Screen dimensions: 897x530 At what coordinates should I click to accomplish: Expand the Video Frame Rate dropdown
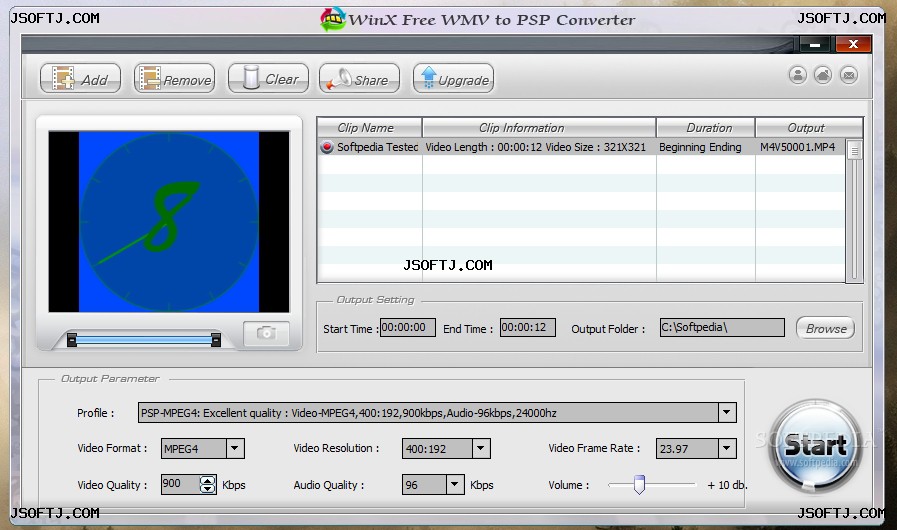[x=727, y=448]
